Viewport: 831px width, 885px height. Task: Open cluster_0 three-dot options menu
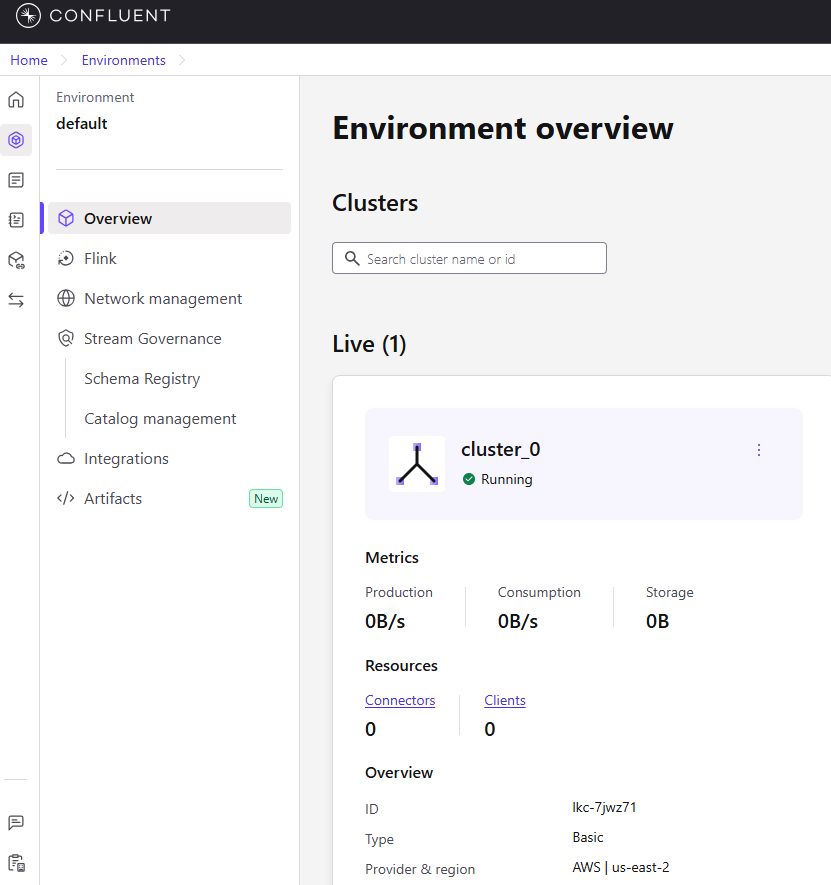click(759, 450)
